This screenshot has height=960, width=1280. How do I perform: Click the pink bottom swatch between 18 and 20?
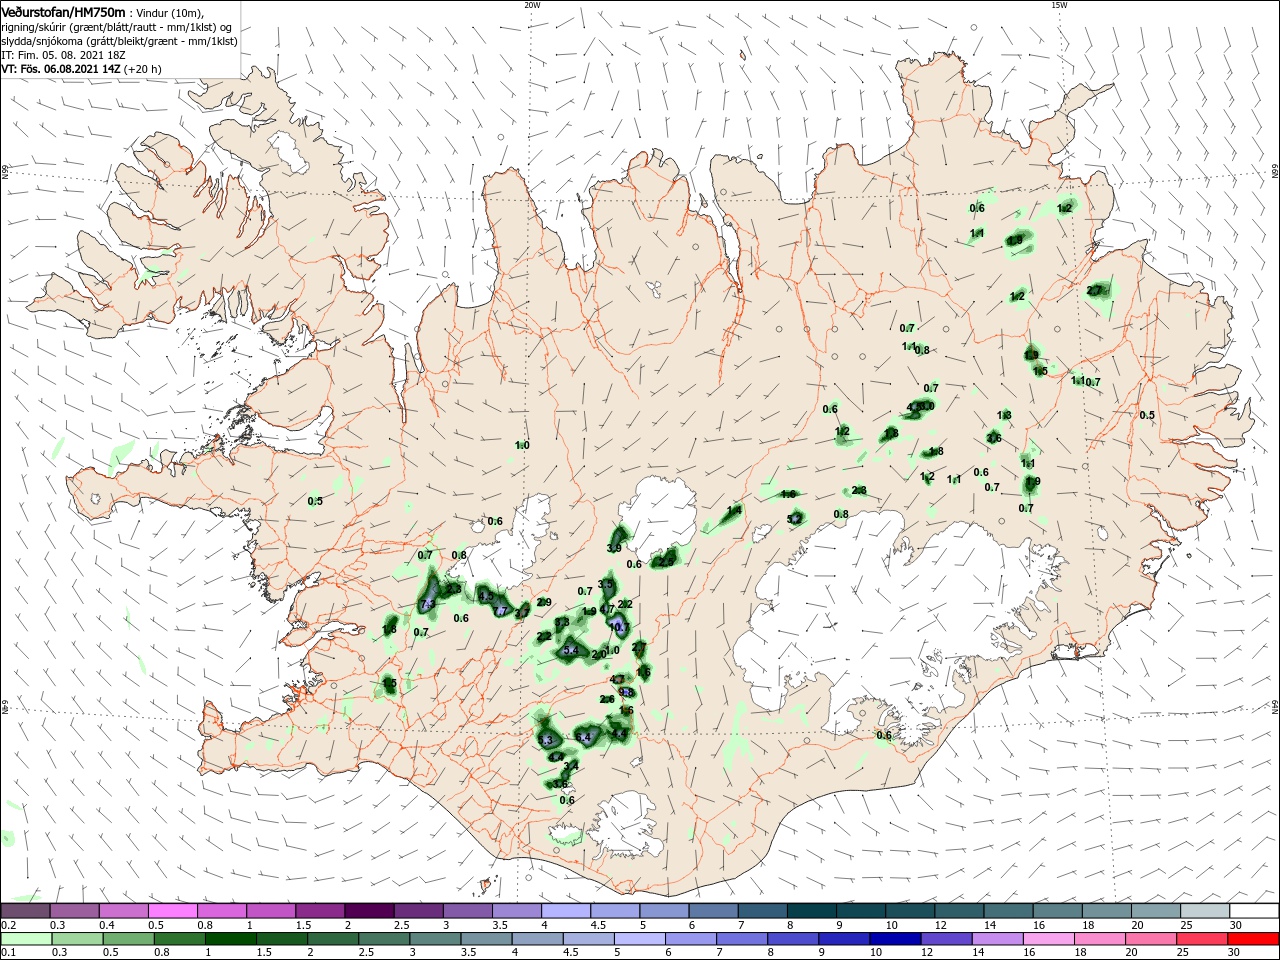[1101, 939]
